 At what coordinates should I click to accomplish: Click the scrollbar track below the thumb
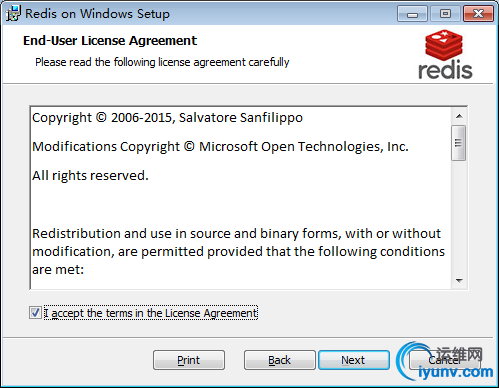[459, 217]
